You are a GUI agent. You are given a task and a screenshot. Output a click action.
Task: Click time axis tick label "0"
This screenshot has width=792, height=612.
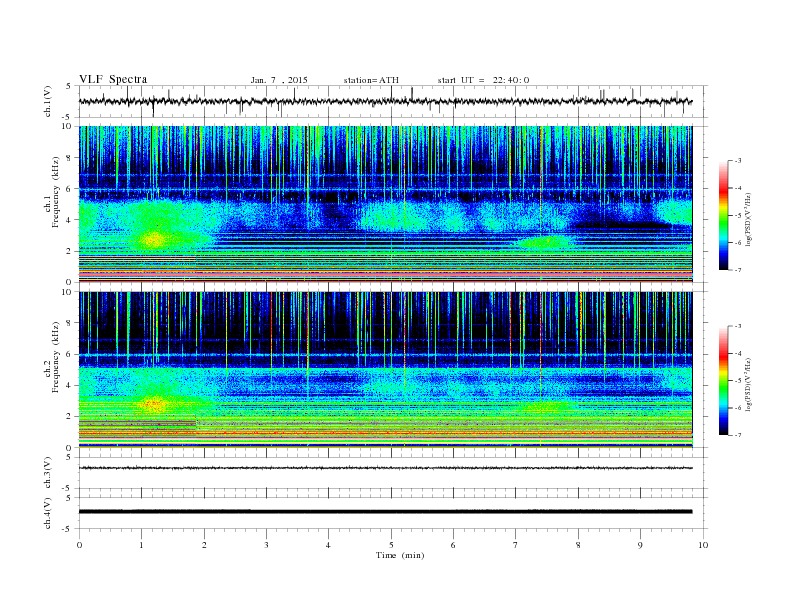pos(79,545)
